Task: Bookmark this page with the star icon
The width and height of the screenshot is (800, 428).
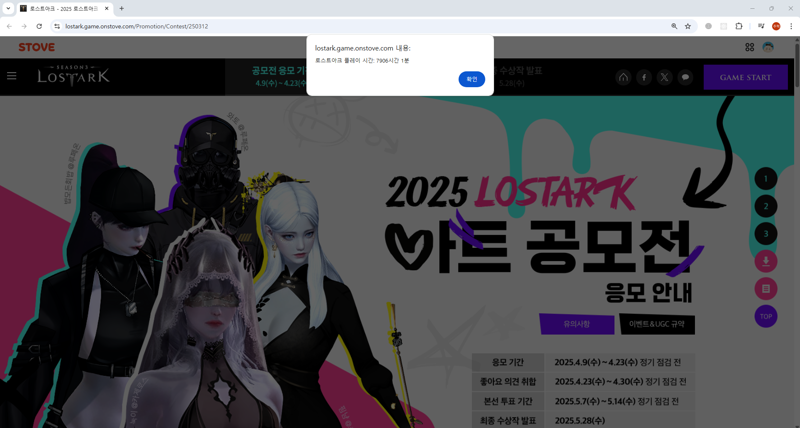Action: tap(688, 26)
